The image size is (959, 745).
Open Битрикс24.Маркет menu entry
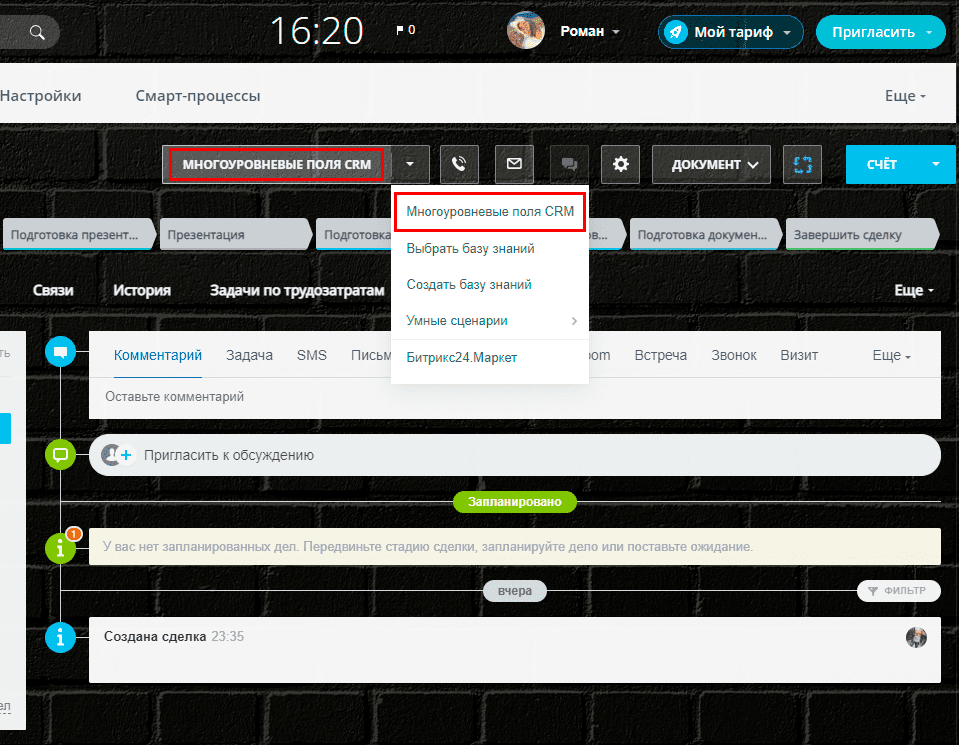[462, 358]
